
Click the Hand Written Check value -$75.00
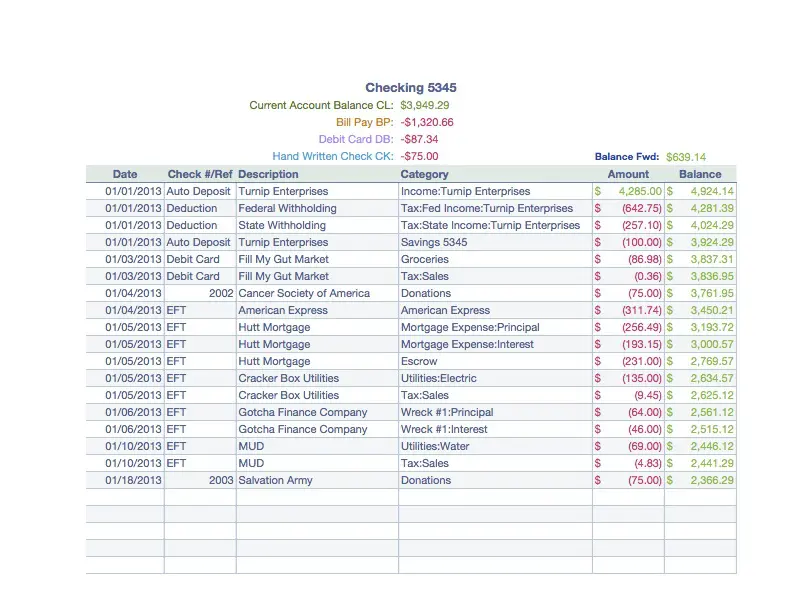pyautogui.click(x=419, y=156)
